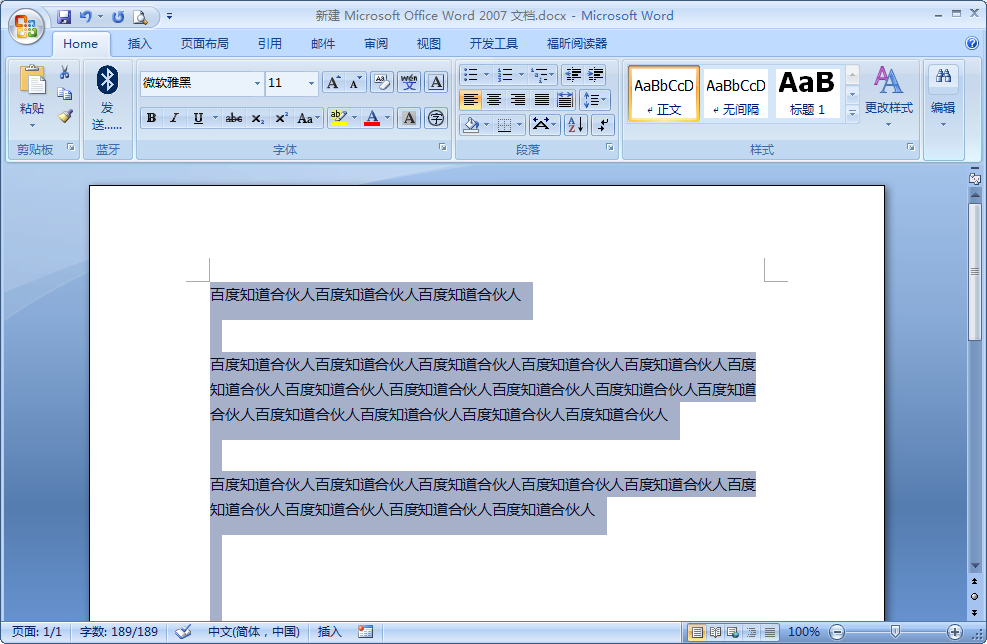Apply strikethrough to selected text
This screenshot has height=644, width=987.
[234, 118]
